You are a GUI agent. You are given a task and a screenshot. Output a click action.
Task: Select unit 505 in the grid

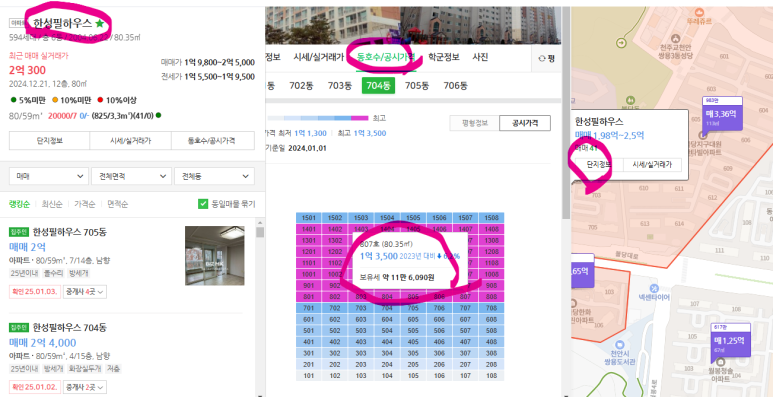click(413, 331)
